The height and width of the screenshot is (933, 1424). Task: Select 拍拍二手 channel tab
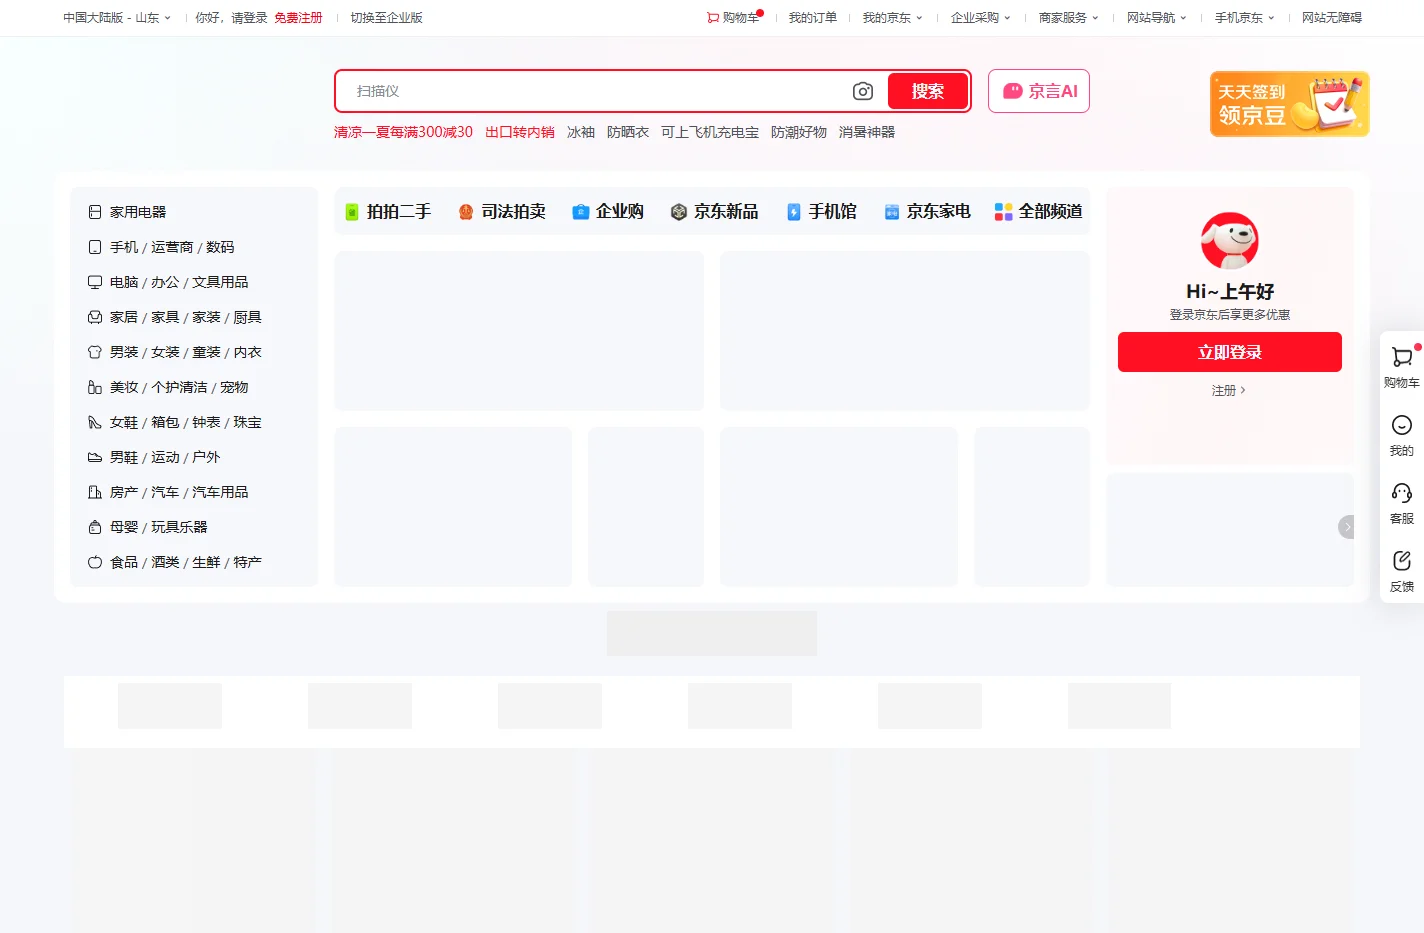388,212
